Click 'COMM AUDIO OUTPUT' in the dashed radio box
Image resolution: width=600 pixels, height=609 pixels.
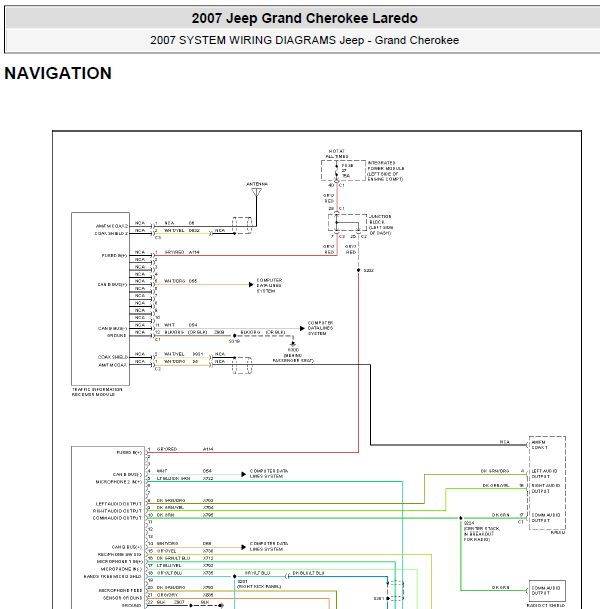[x=546, y=517]
